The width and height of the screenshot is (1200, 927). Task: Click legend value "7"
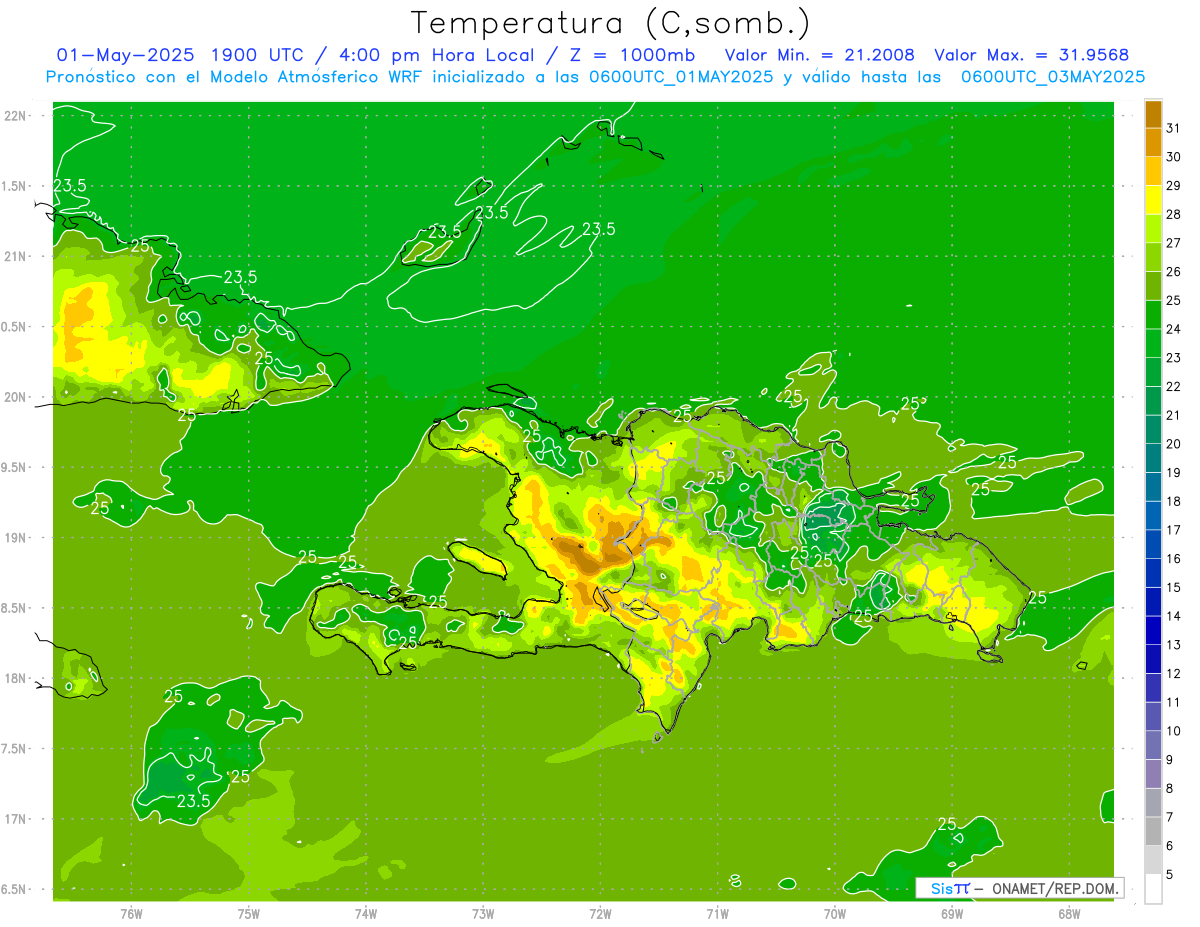pyautogui.click(x=1169, y=818)
